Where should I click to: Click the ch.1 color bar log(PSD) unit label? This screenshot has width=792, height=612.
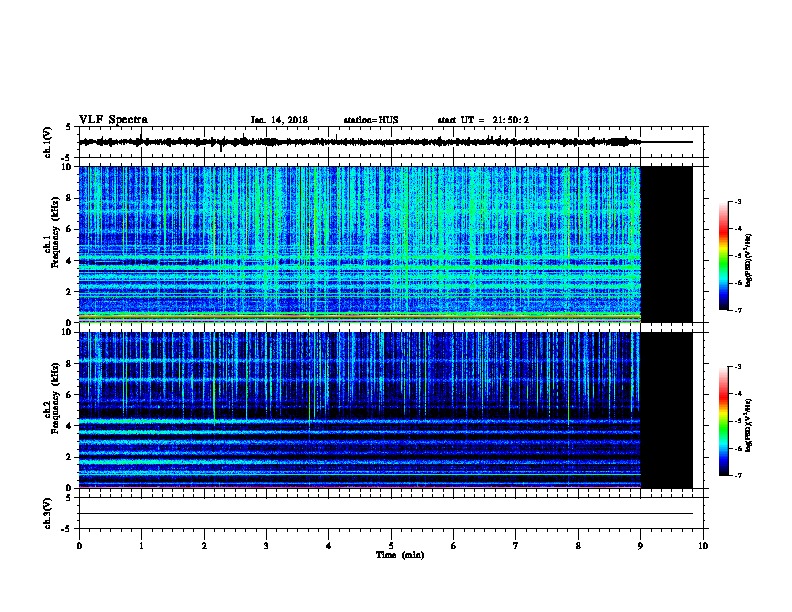[748, 260]
